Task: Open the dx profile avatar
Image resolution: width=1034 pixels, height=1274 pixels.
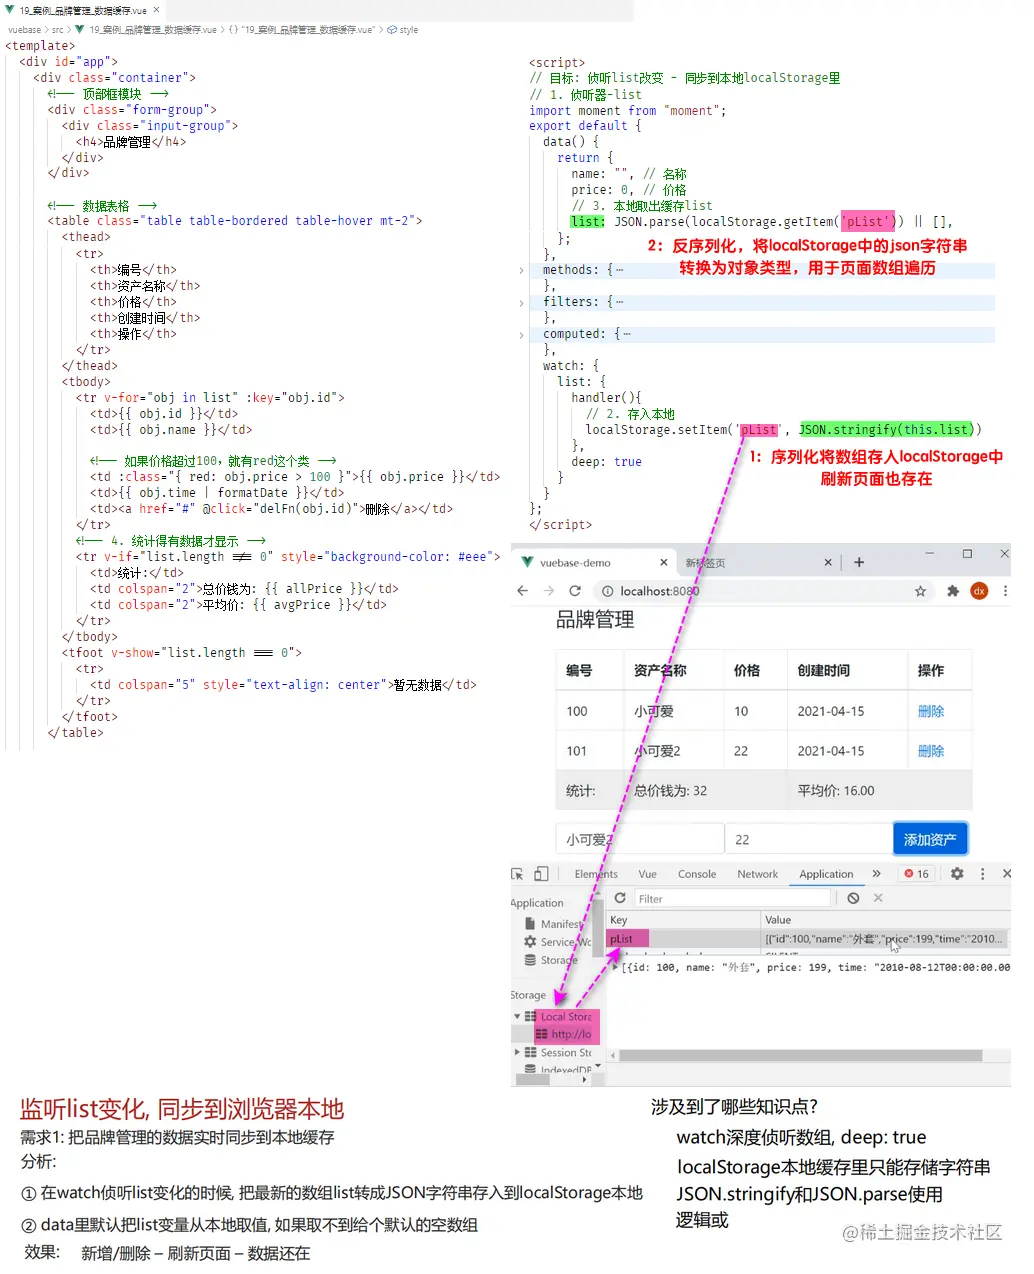Action: [x=980, y=591]
